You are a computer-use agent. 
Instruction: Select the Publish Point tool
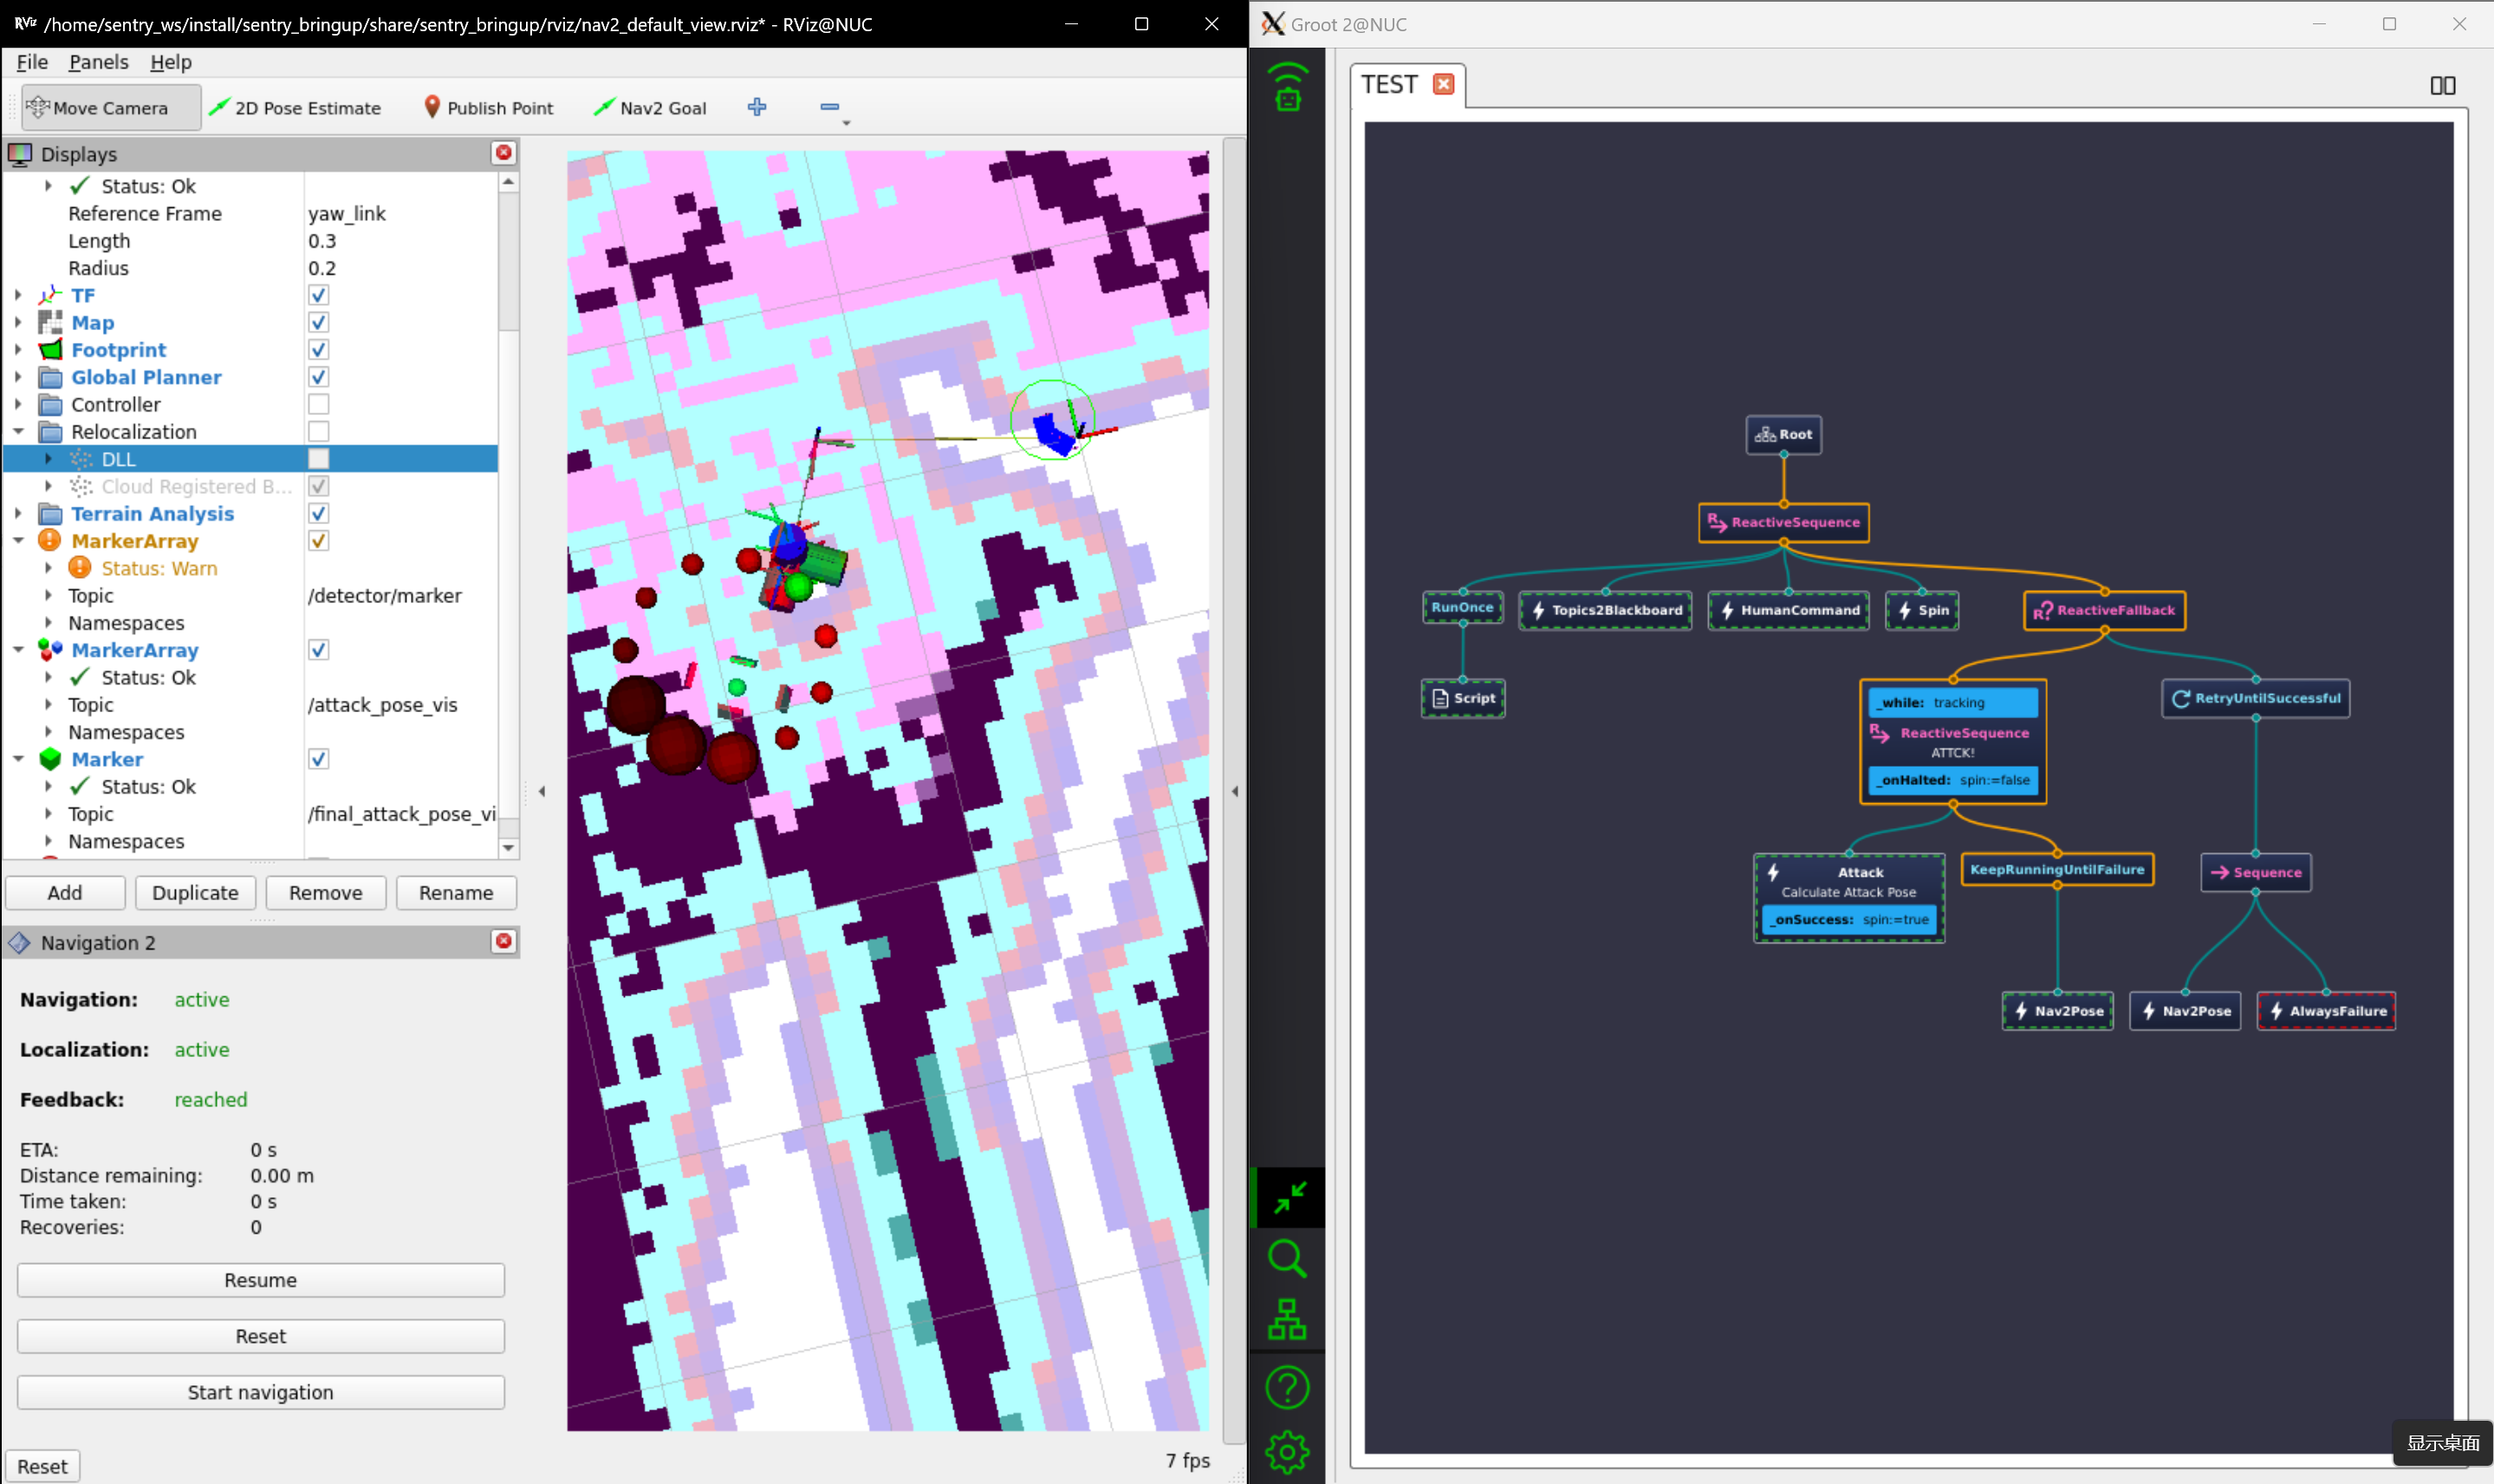[x=489, y=108]
